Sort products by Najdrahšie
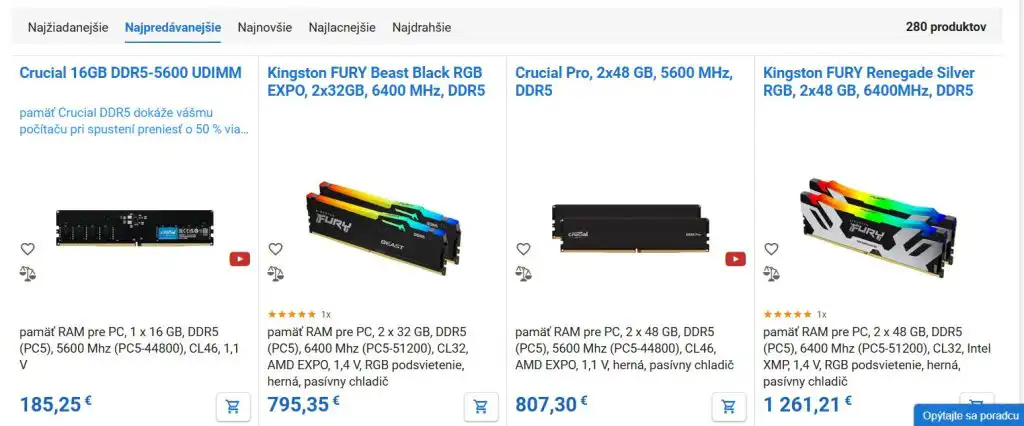The height and width of the screenshot is (426, 1024). tap(421, 27)
